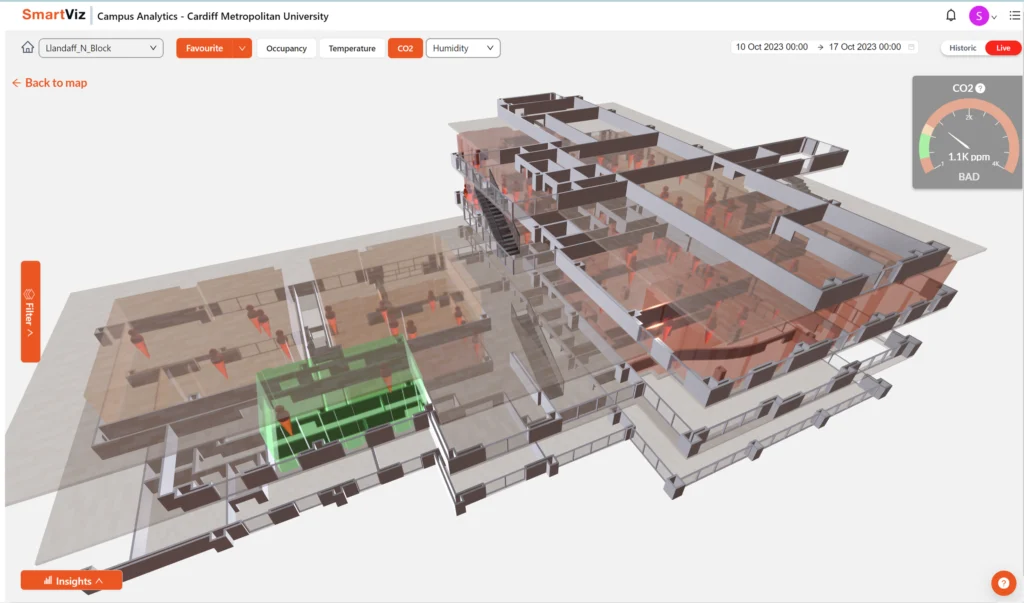
Task: Click the calendar icon in date range
Action: click(x=911, y=47)
